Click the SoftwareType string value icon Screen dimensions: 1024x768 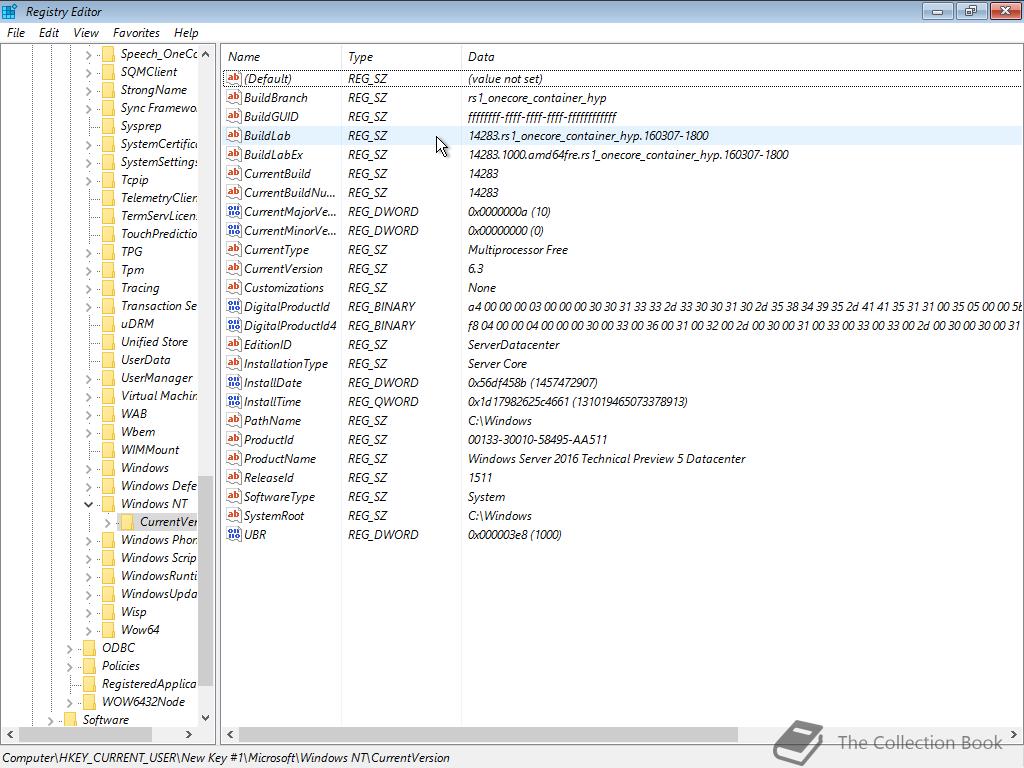click(x=233, y=496)
